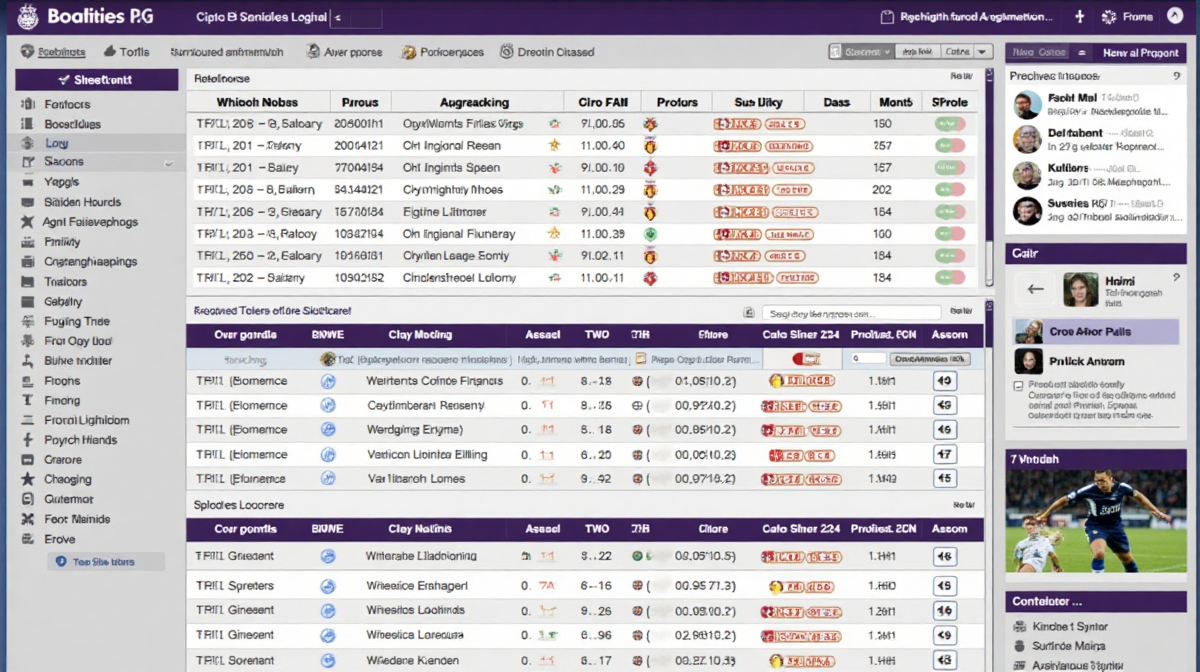Toggle the SProle switch in the first table row
Viewport: 1200px width, 672px height.
pos(949,124)
